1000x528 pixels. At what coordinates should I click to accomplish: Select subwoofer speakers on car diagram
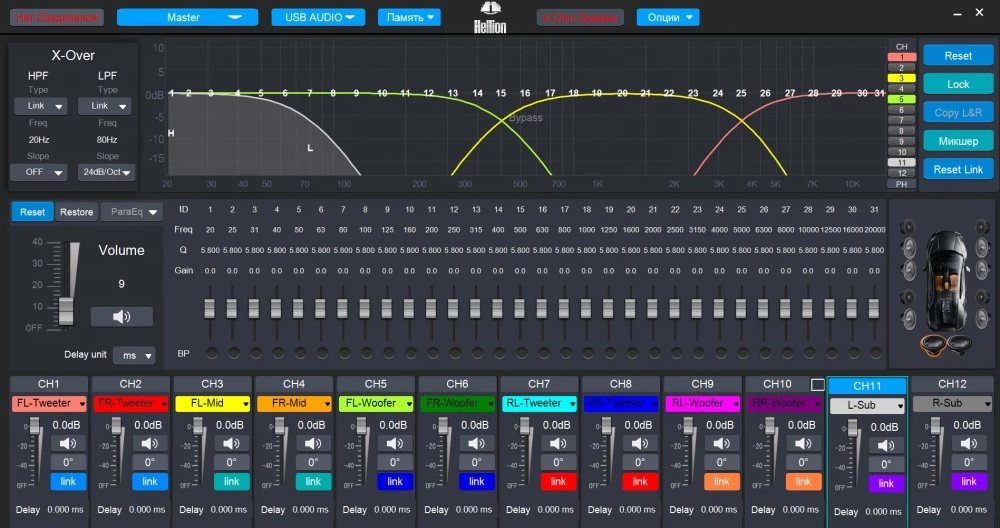tap(946, 344)
